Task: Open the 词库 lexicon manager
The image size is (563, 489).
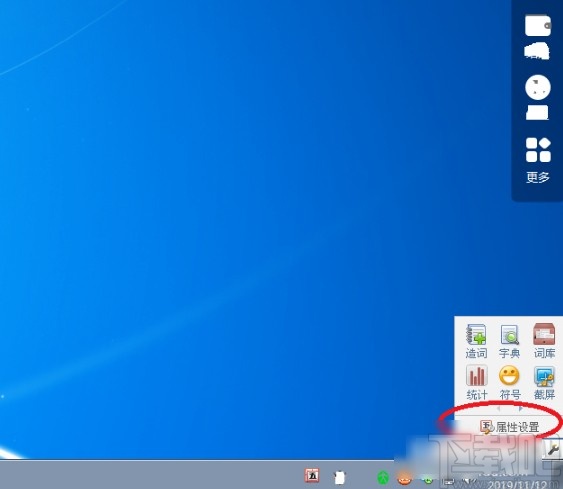Action: point(544,341)
